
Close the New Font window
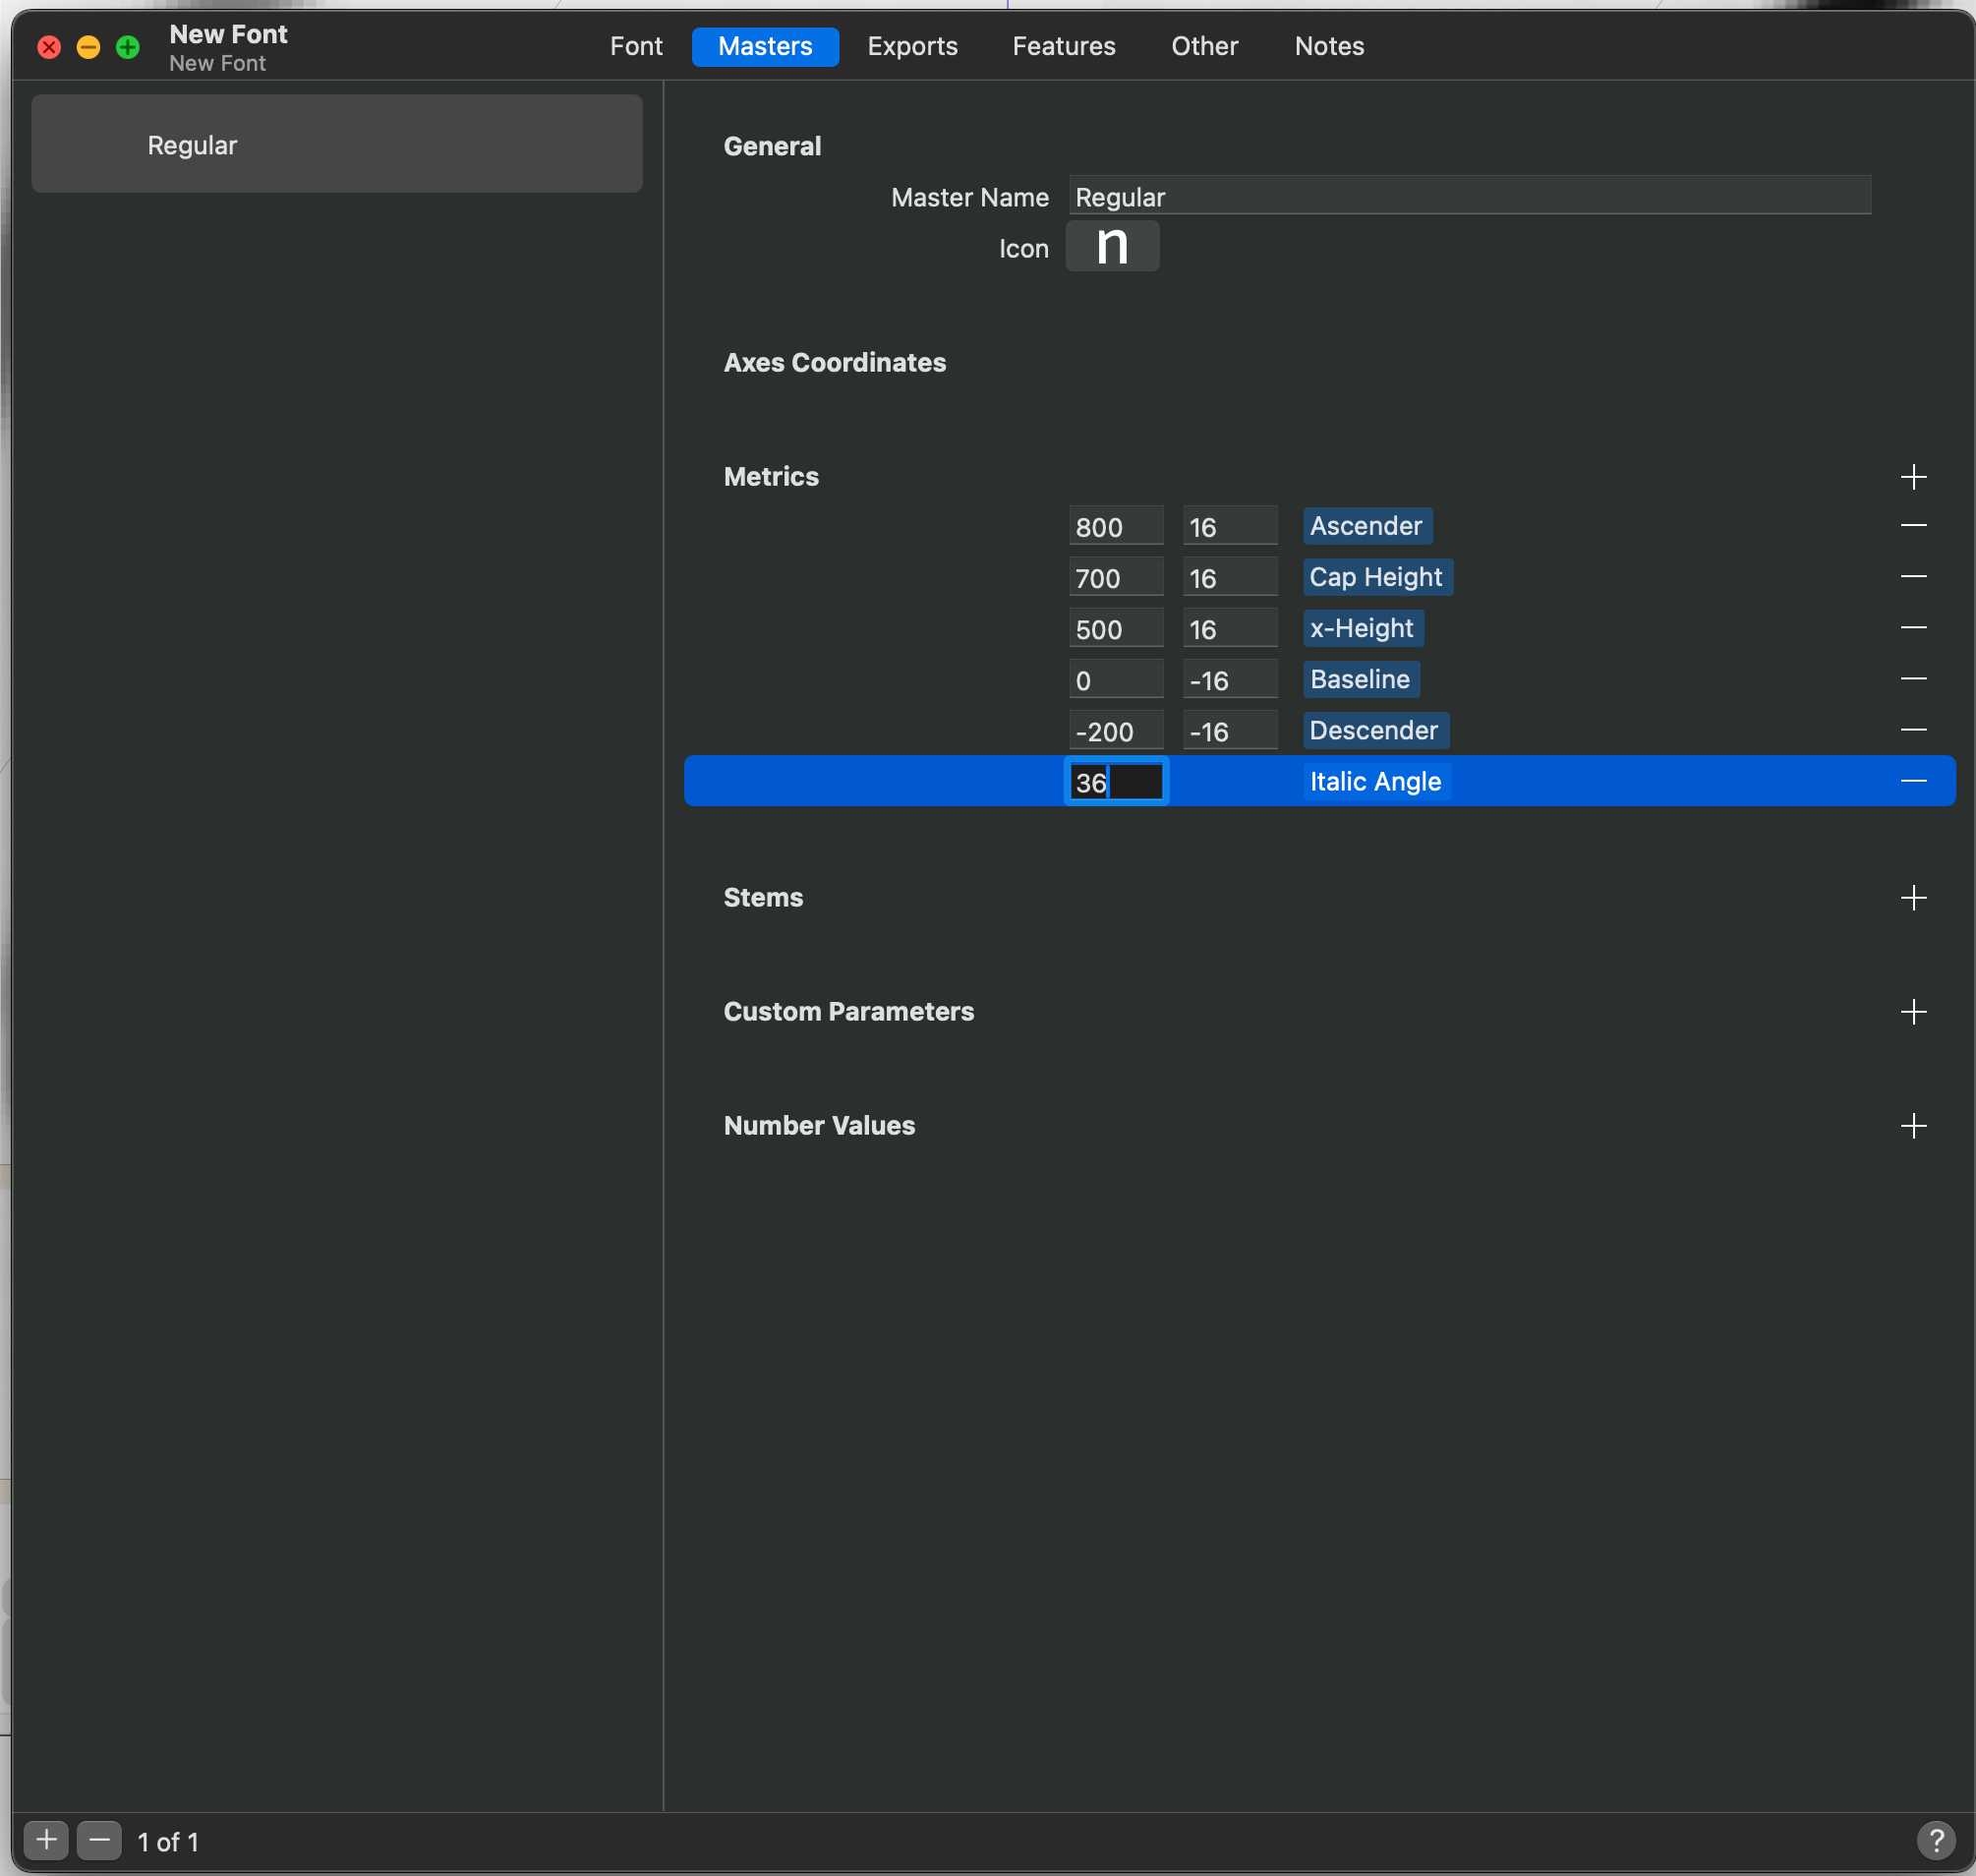click(49, 47)
